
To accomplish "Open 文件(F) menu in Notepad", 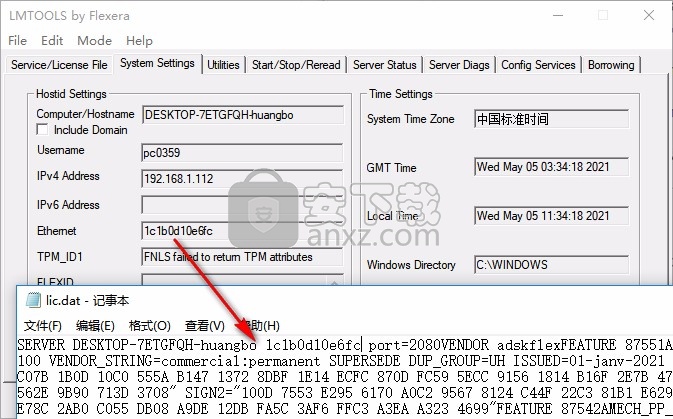I will 42,326.
